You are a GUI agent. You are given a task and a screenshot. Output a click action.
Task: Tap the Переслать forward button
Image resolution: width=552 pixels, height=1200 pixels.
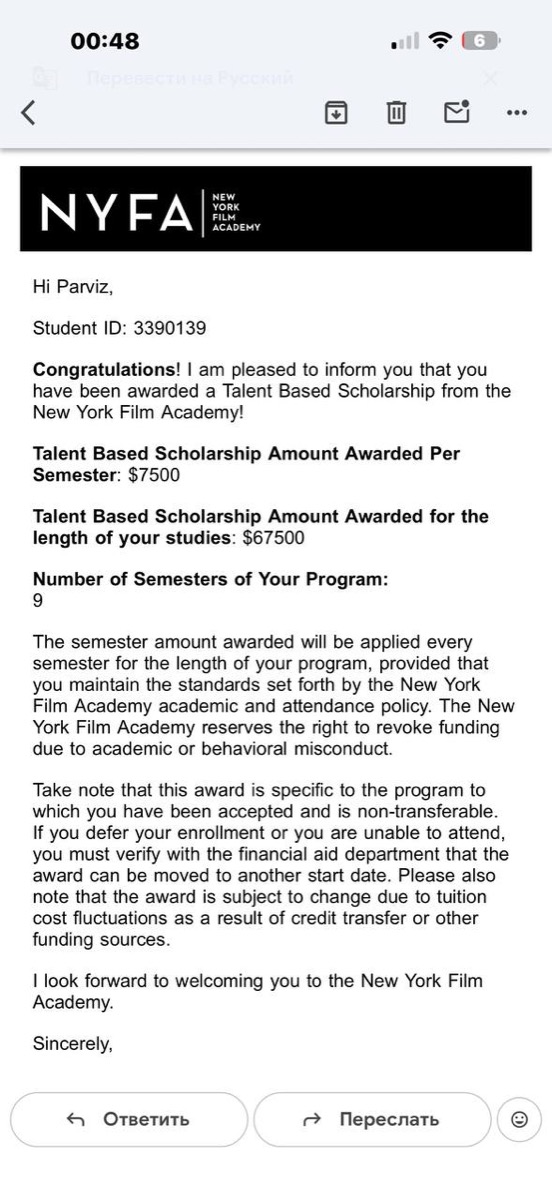[372, 1119]
